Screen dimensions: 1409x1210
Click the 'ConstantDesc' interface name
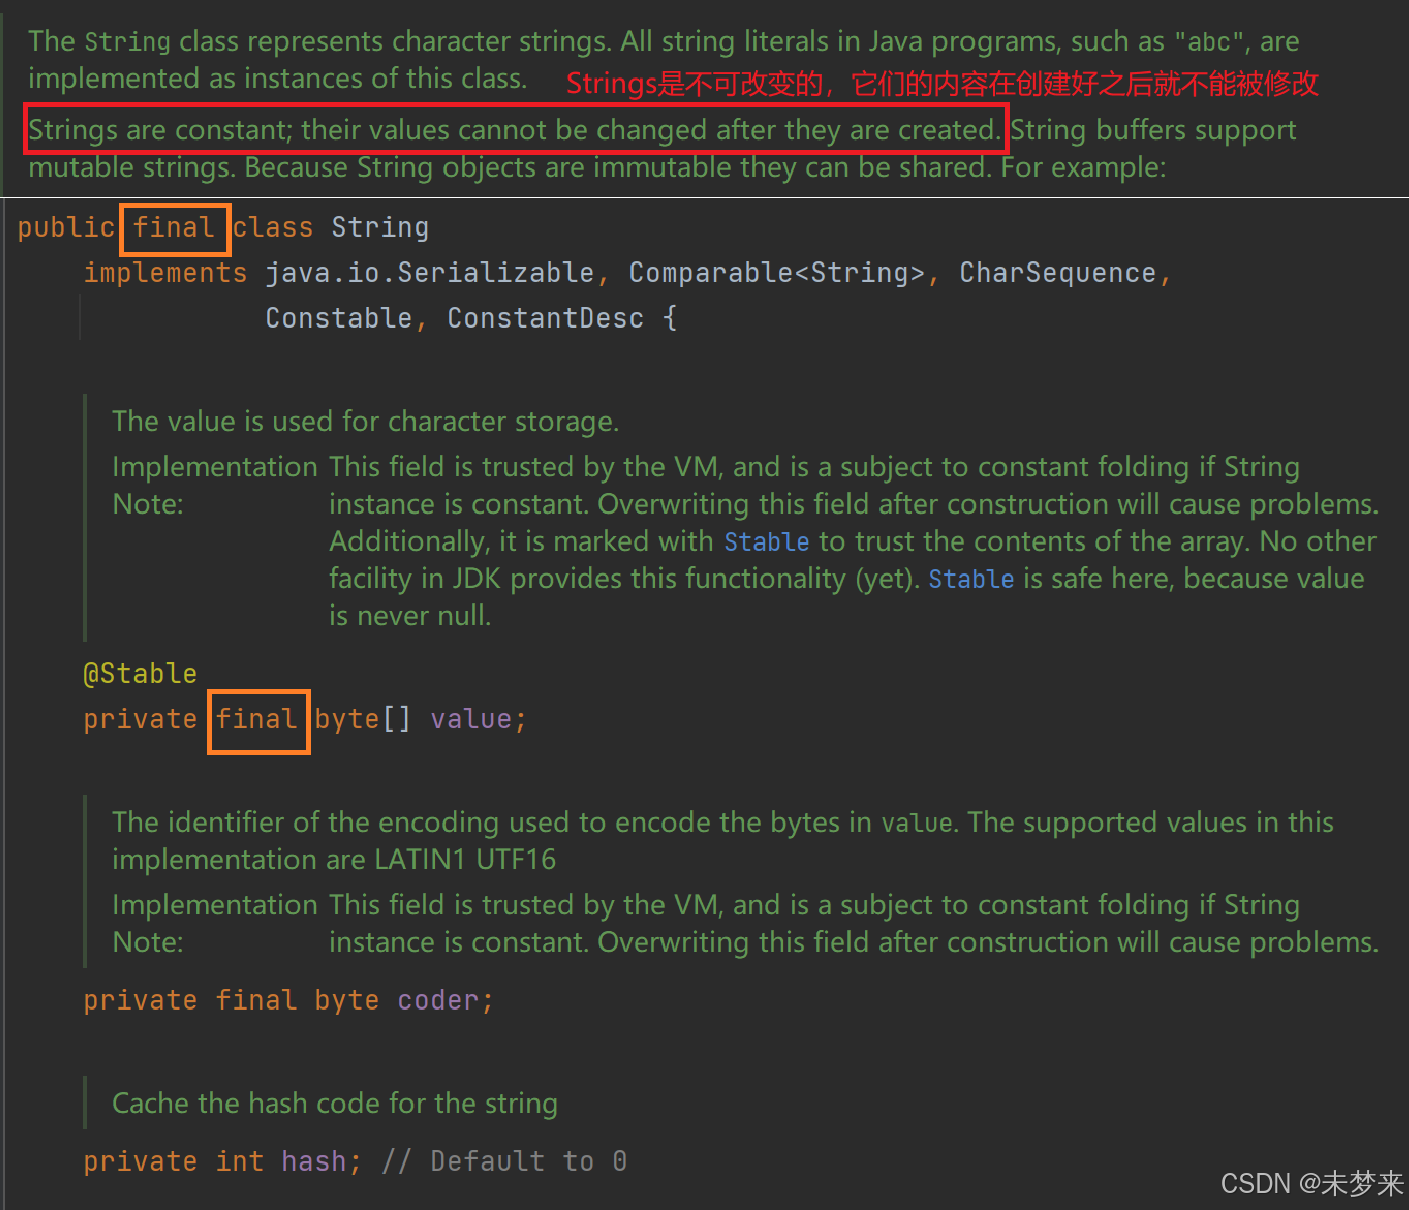point(545,318)
